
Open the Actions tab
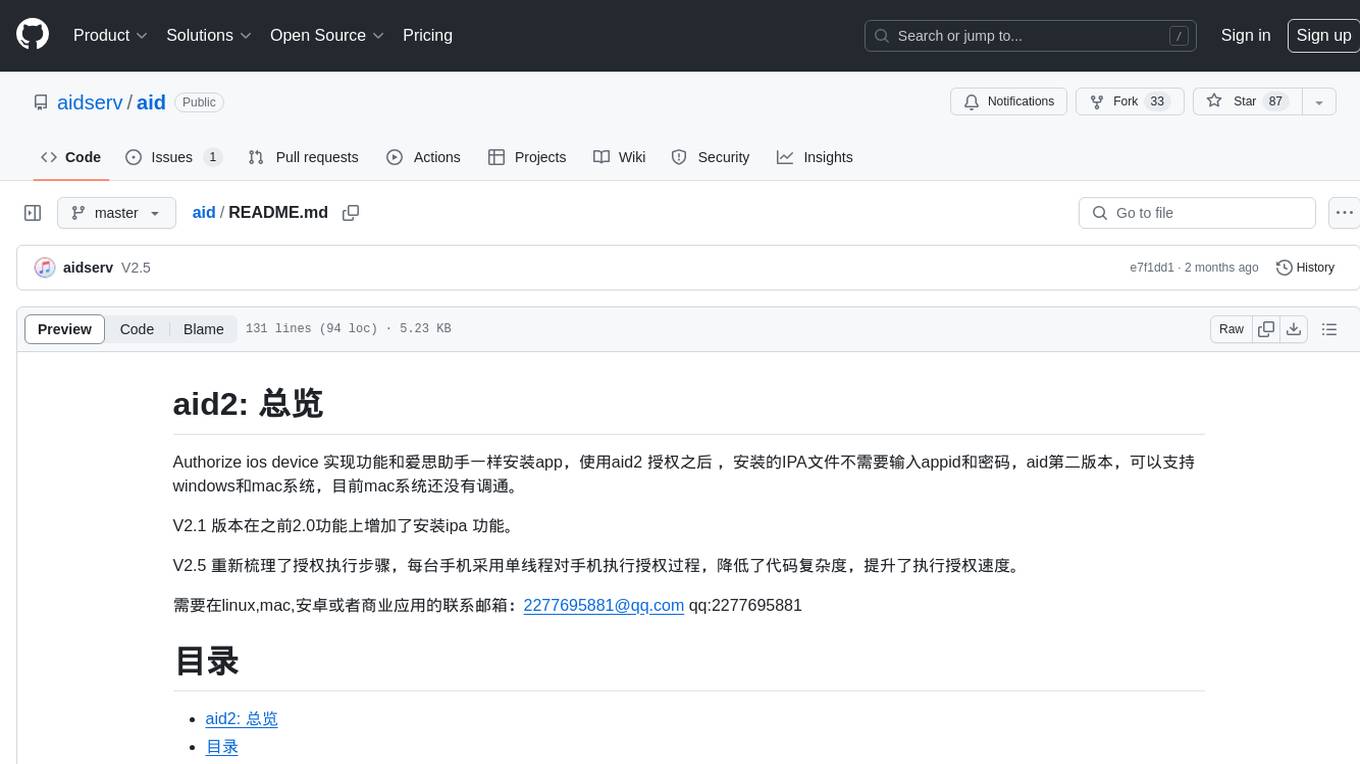[x=423, y=157]
